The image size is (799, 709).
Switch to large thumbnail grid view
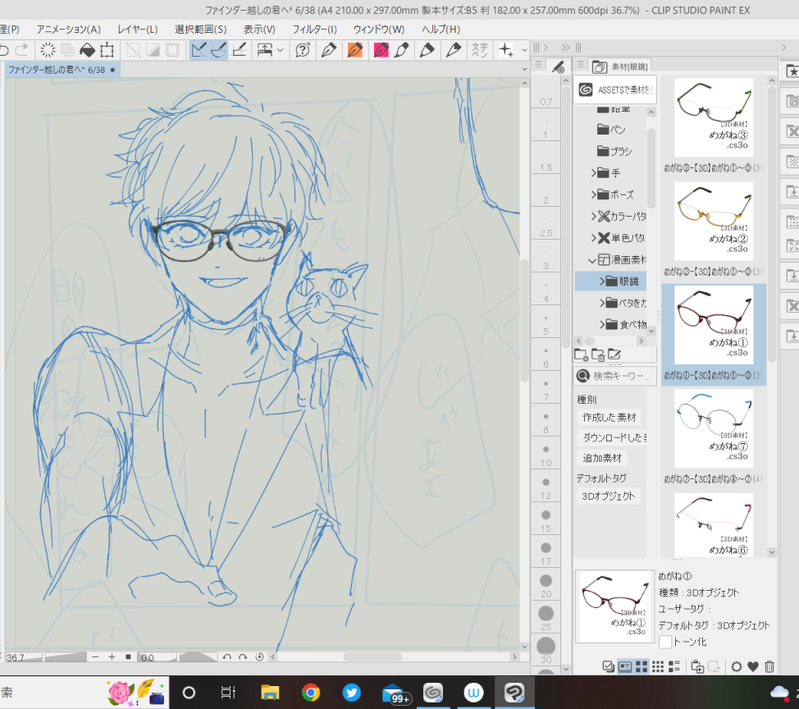(x=642, y=666)
